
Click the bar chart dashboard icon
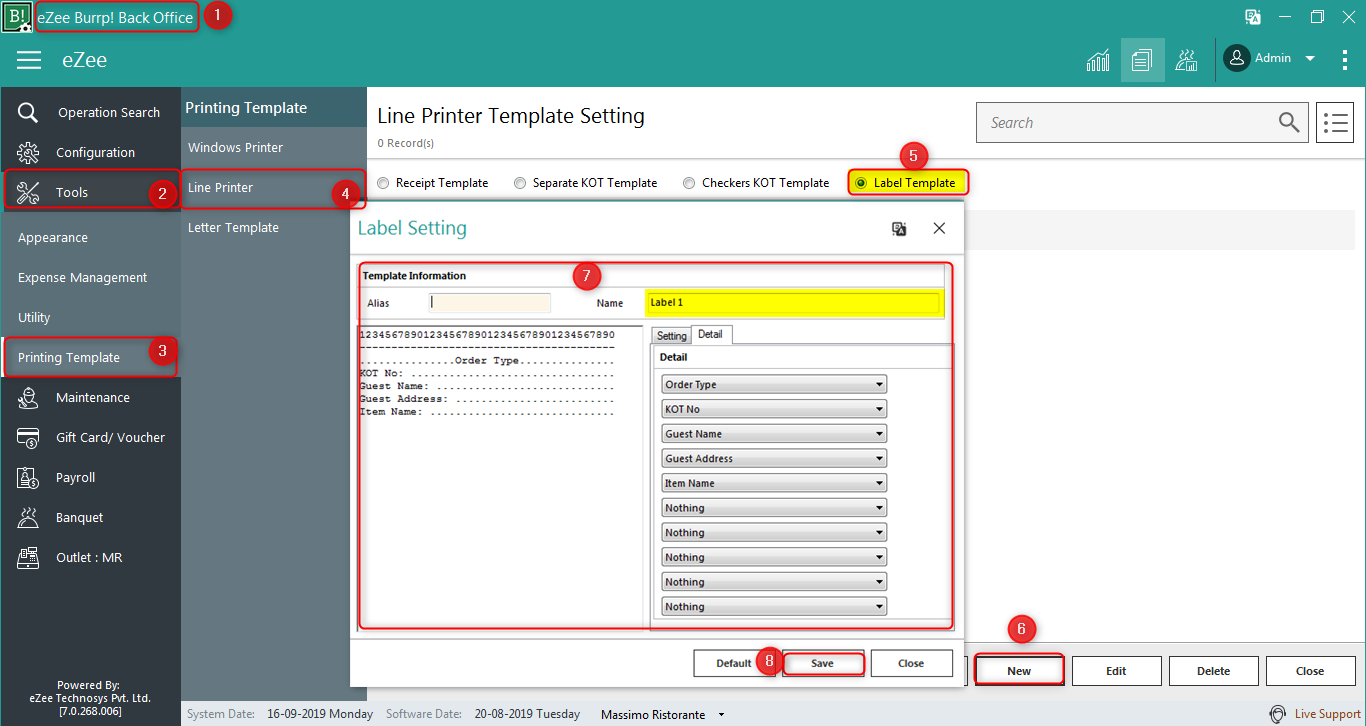1098,60
